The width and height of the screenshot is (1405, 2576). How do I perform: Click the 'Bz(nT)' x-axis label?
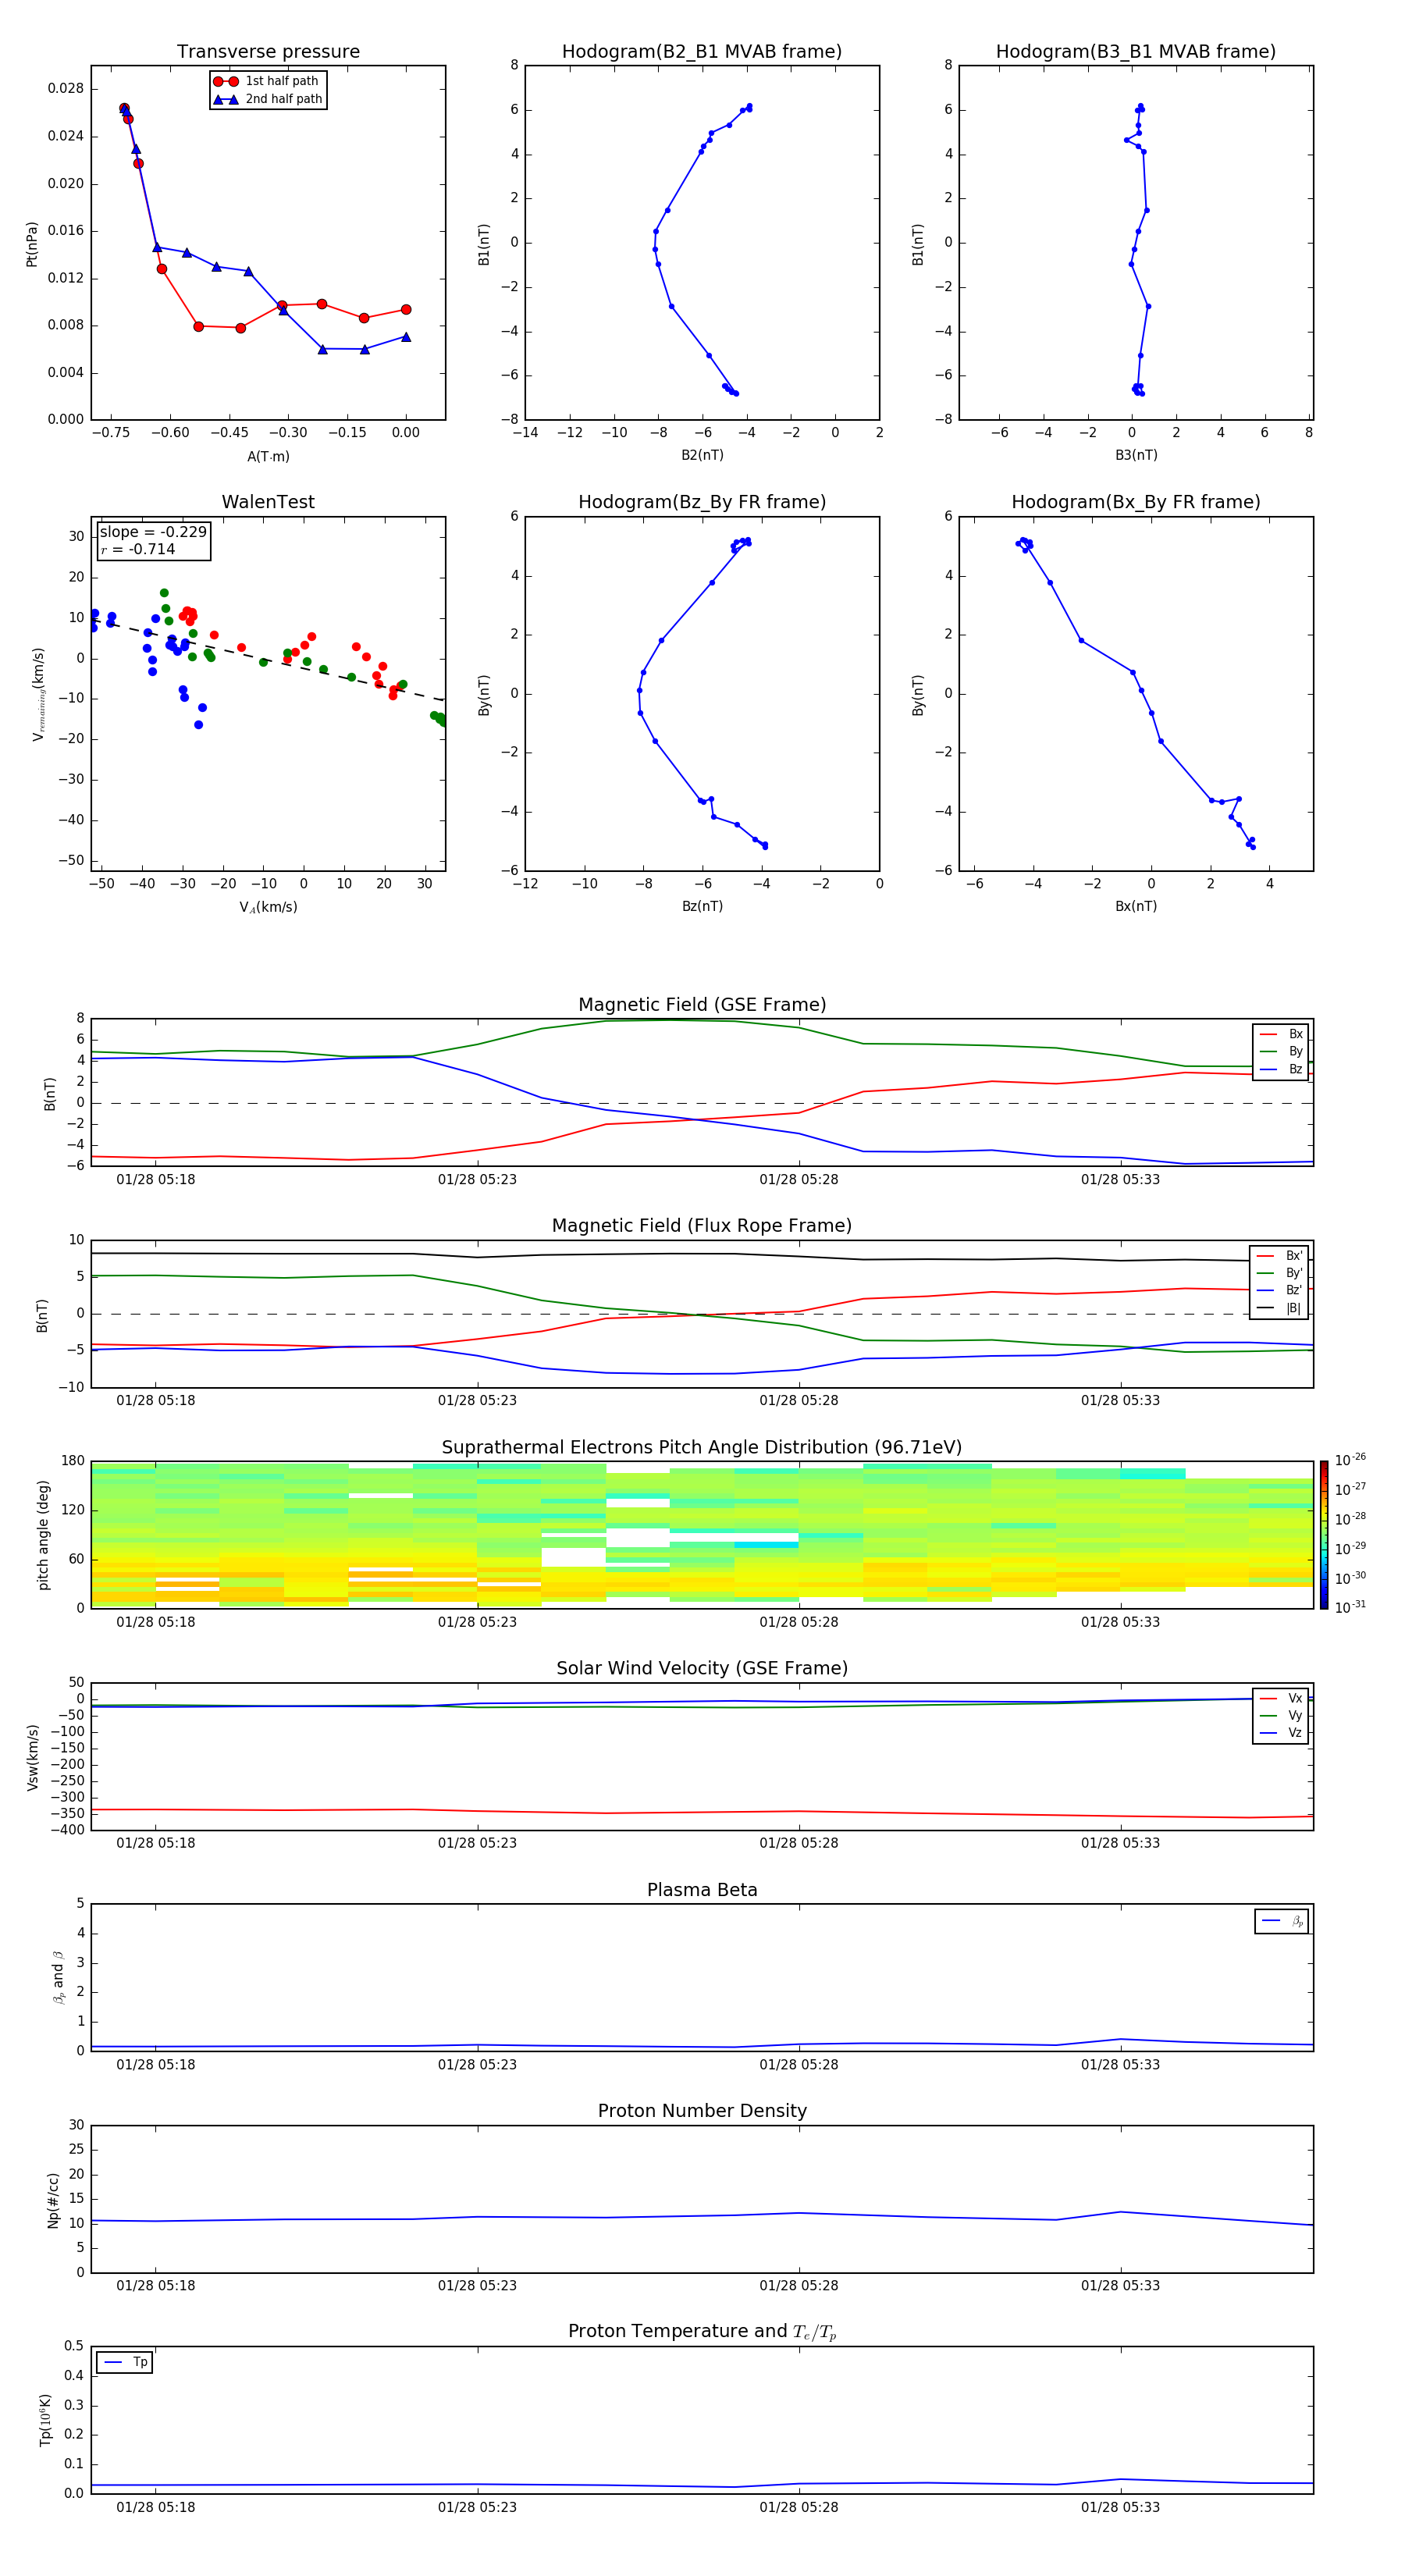tap(702, 906)
